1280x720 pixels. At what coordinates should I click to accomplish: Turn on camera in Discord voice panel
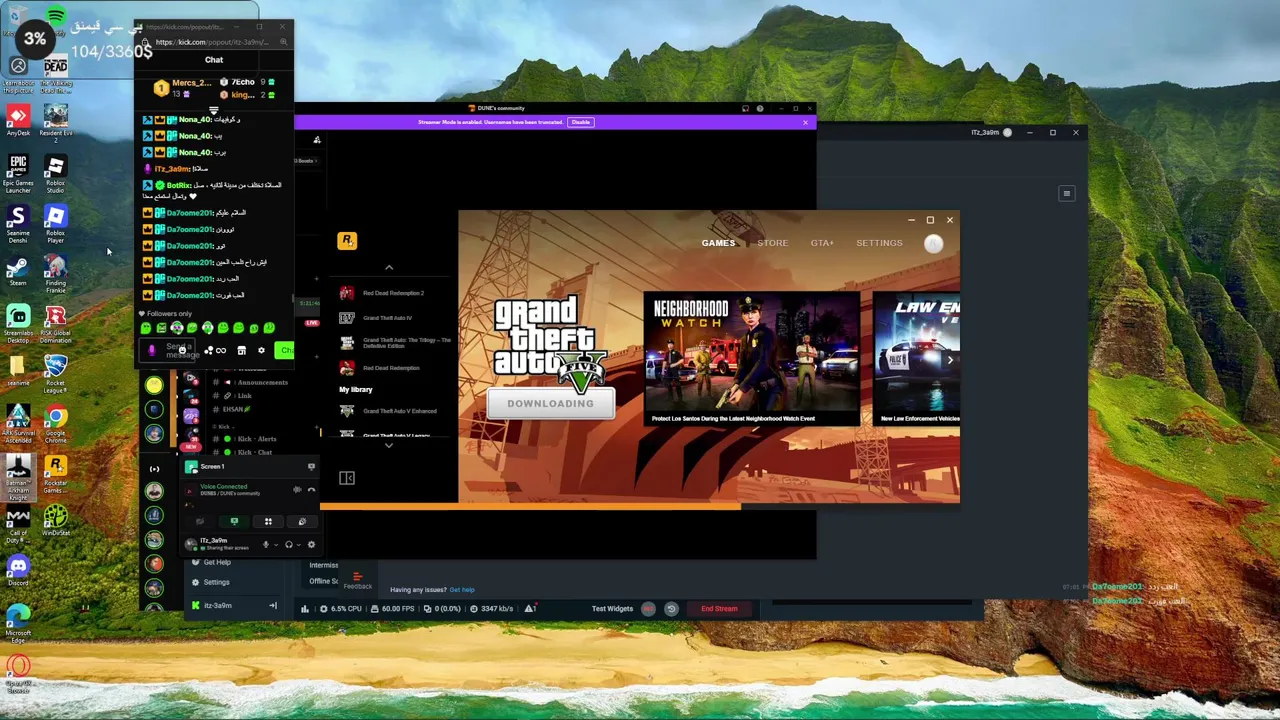point(200,521)
